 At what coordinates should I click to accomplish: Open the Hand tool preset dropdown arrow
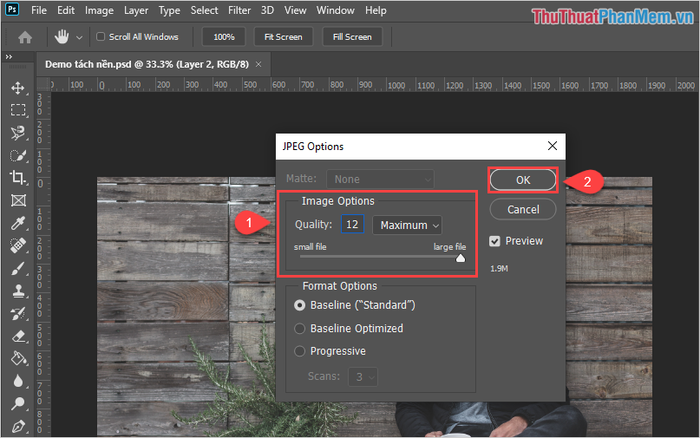79,38
